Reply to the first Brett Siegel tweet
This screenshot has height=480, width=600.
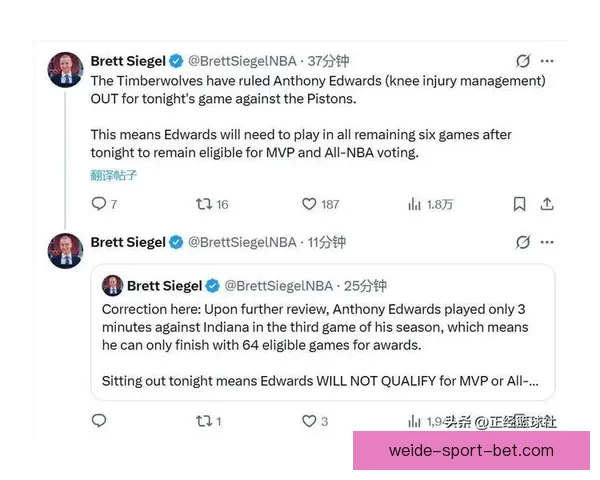click(x=99, y=204)
